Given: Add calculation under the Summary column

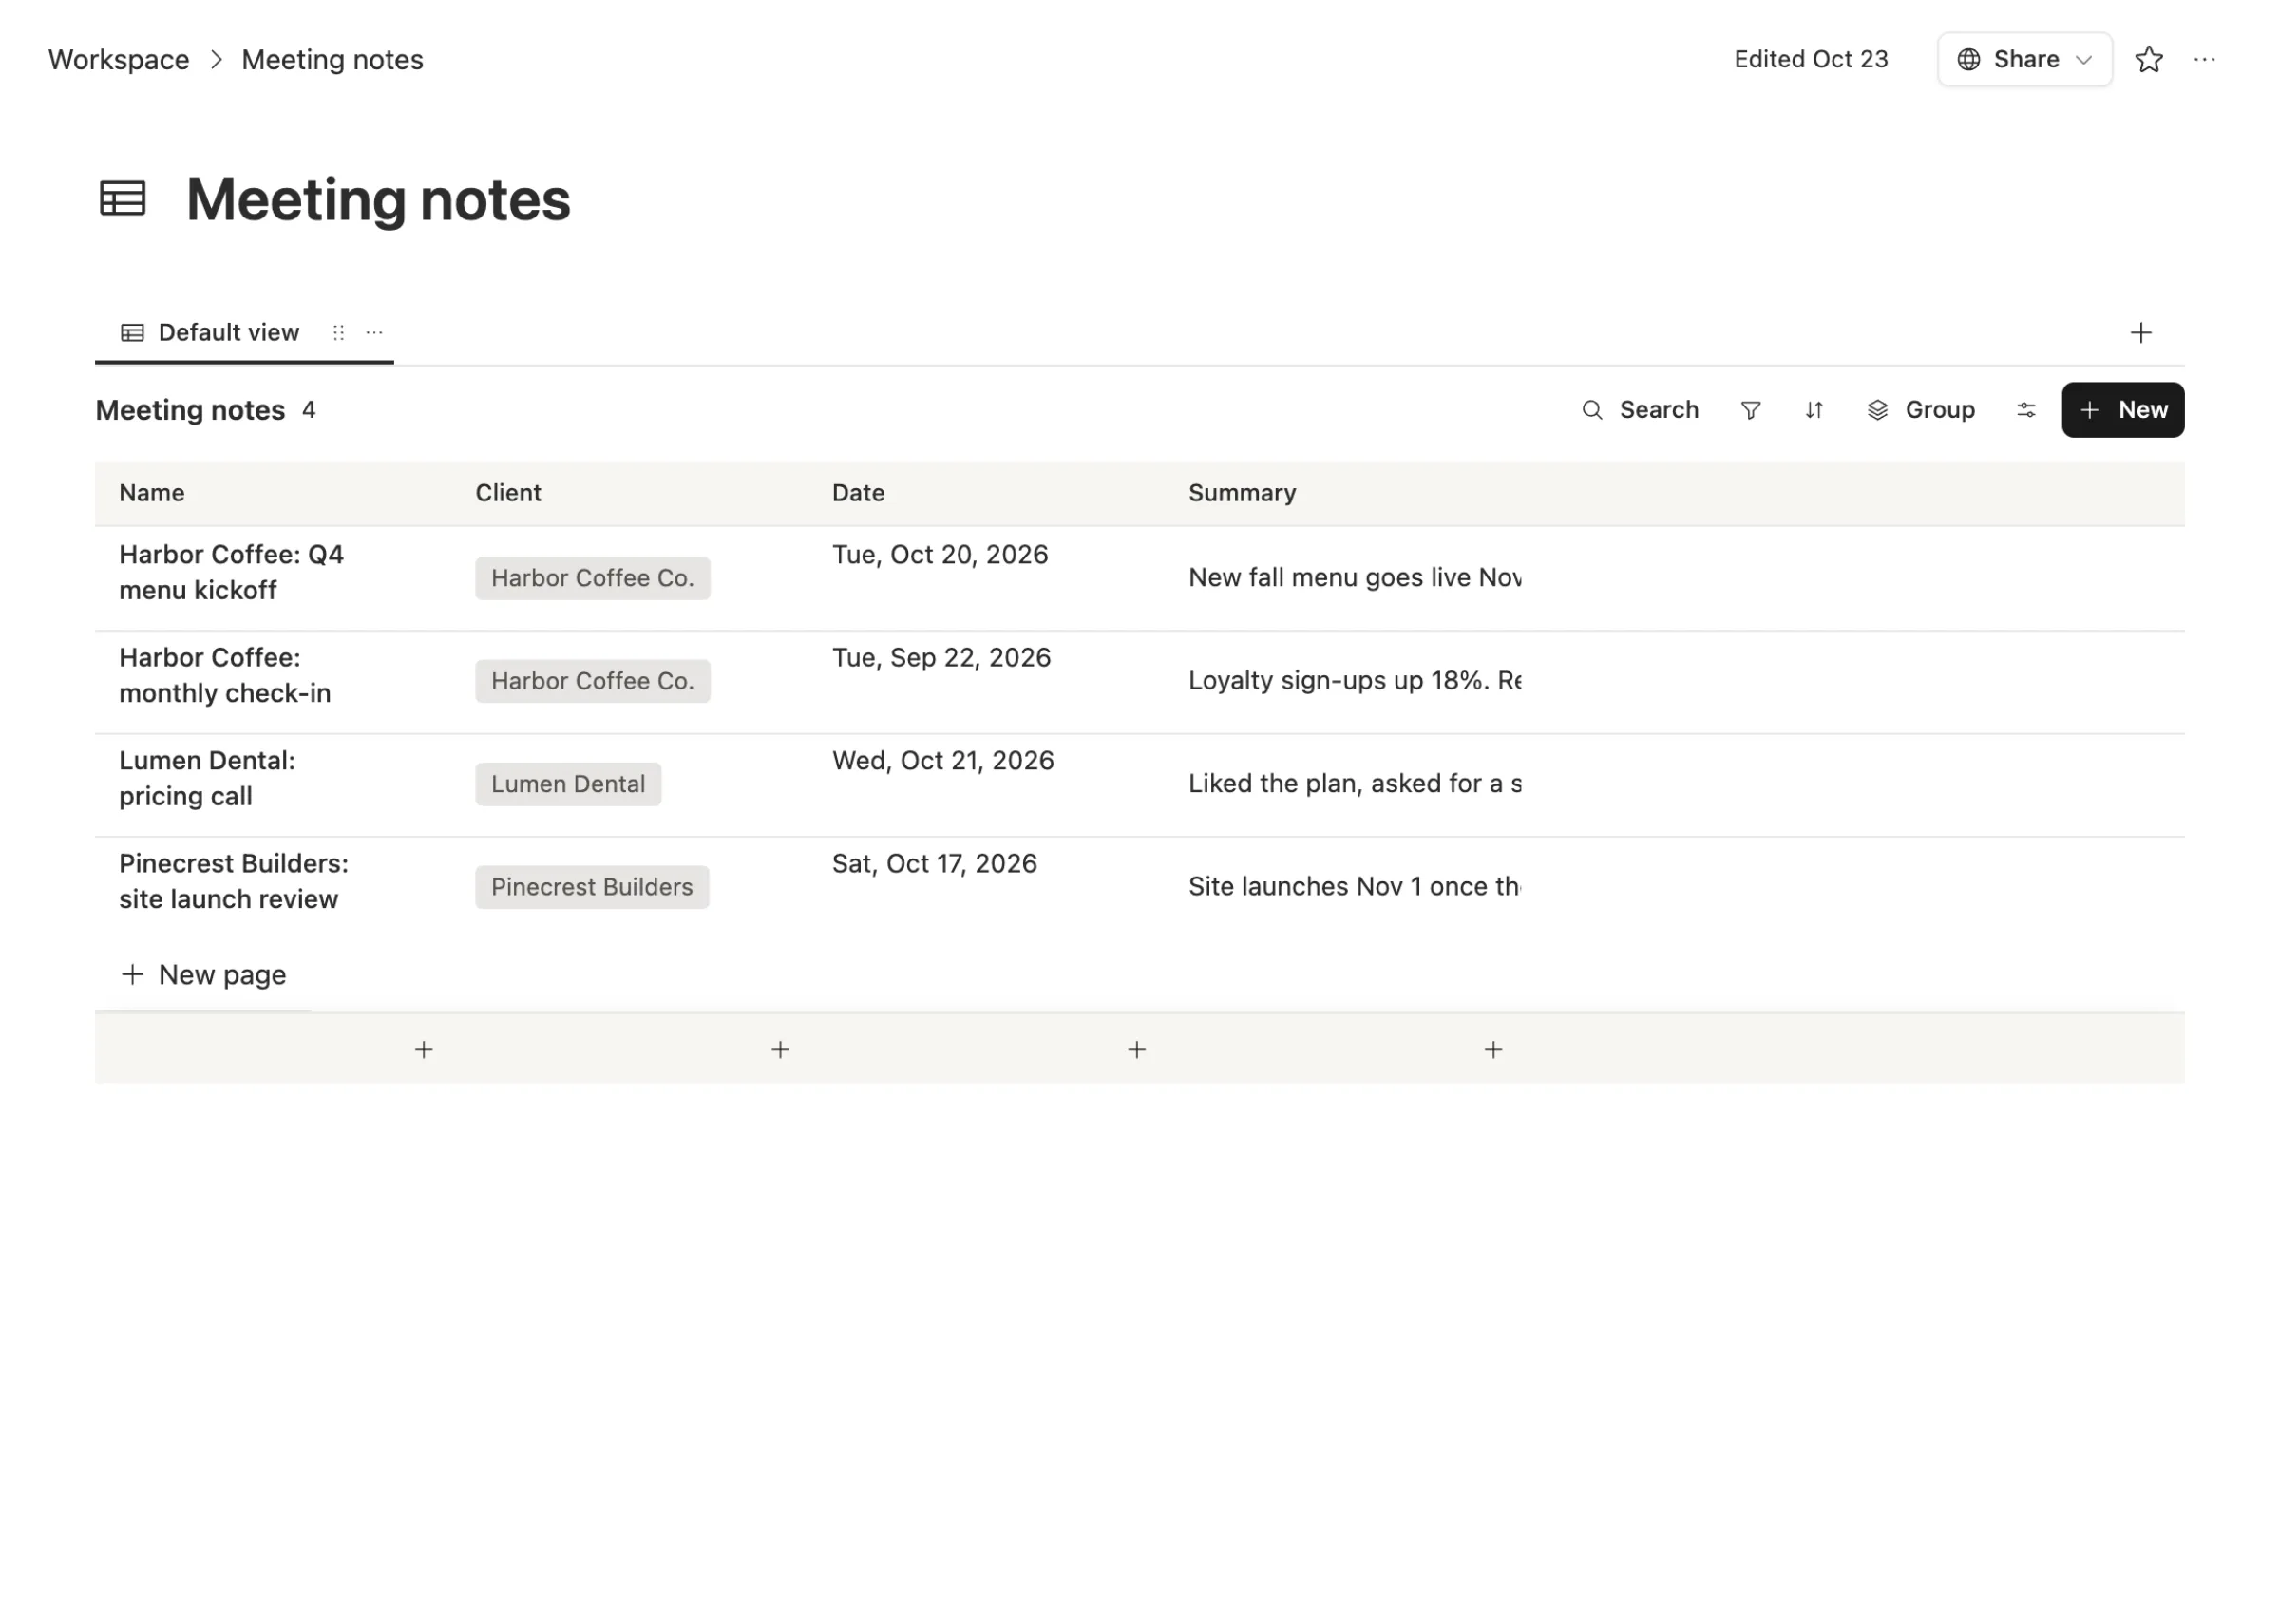Looking at the screenshot, I should click(1493, 1049).
